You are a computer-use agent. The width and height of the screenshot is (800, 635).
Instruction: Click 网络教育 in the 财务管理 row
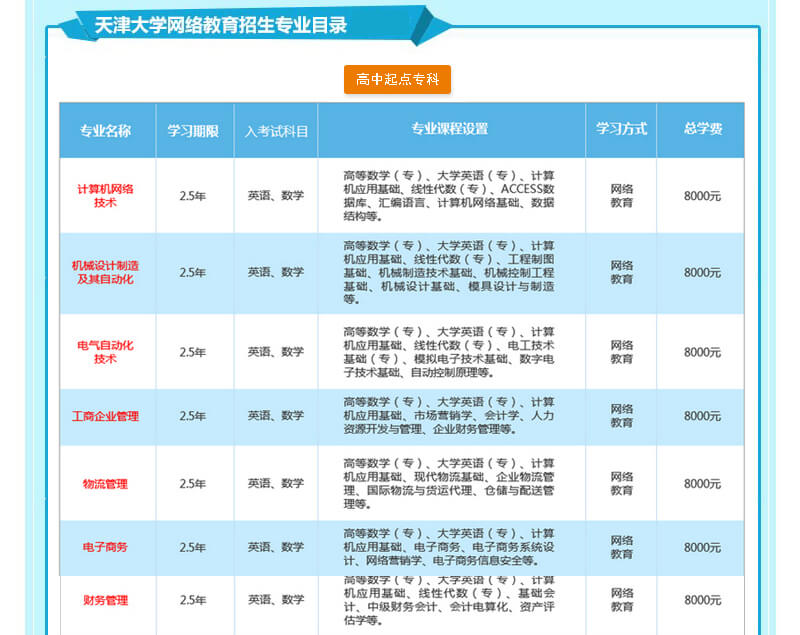[x=621, y=600]
